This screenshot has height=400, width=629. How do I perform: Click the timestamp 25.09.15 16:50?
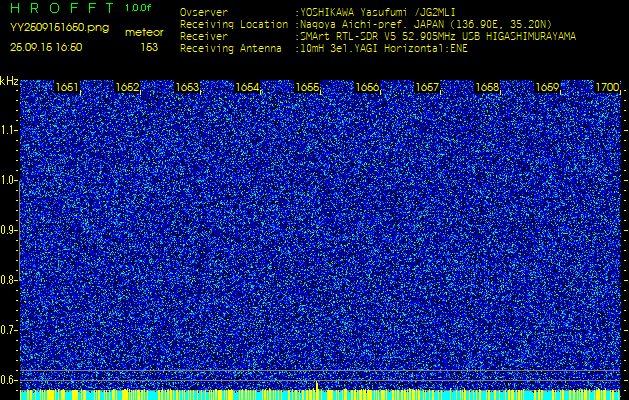click(x=46, y=47)
